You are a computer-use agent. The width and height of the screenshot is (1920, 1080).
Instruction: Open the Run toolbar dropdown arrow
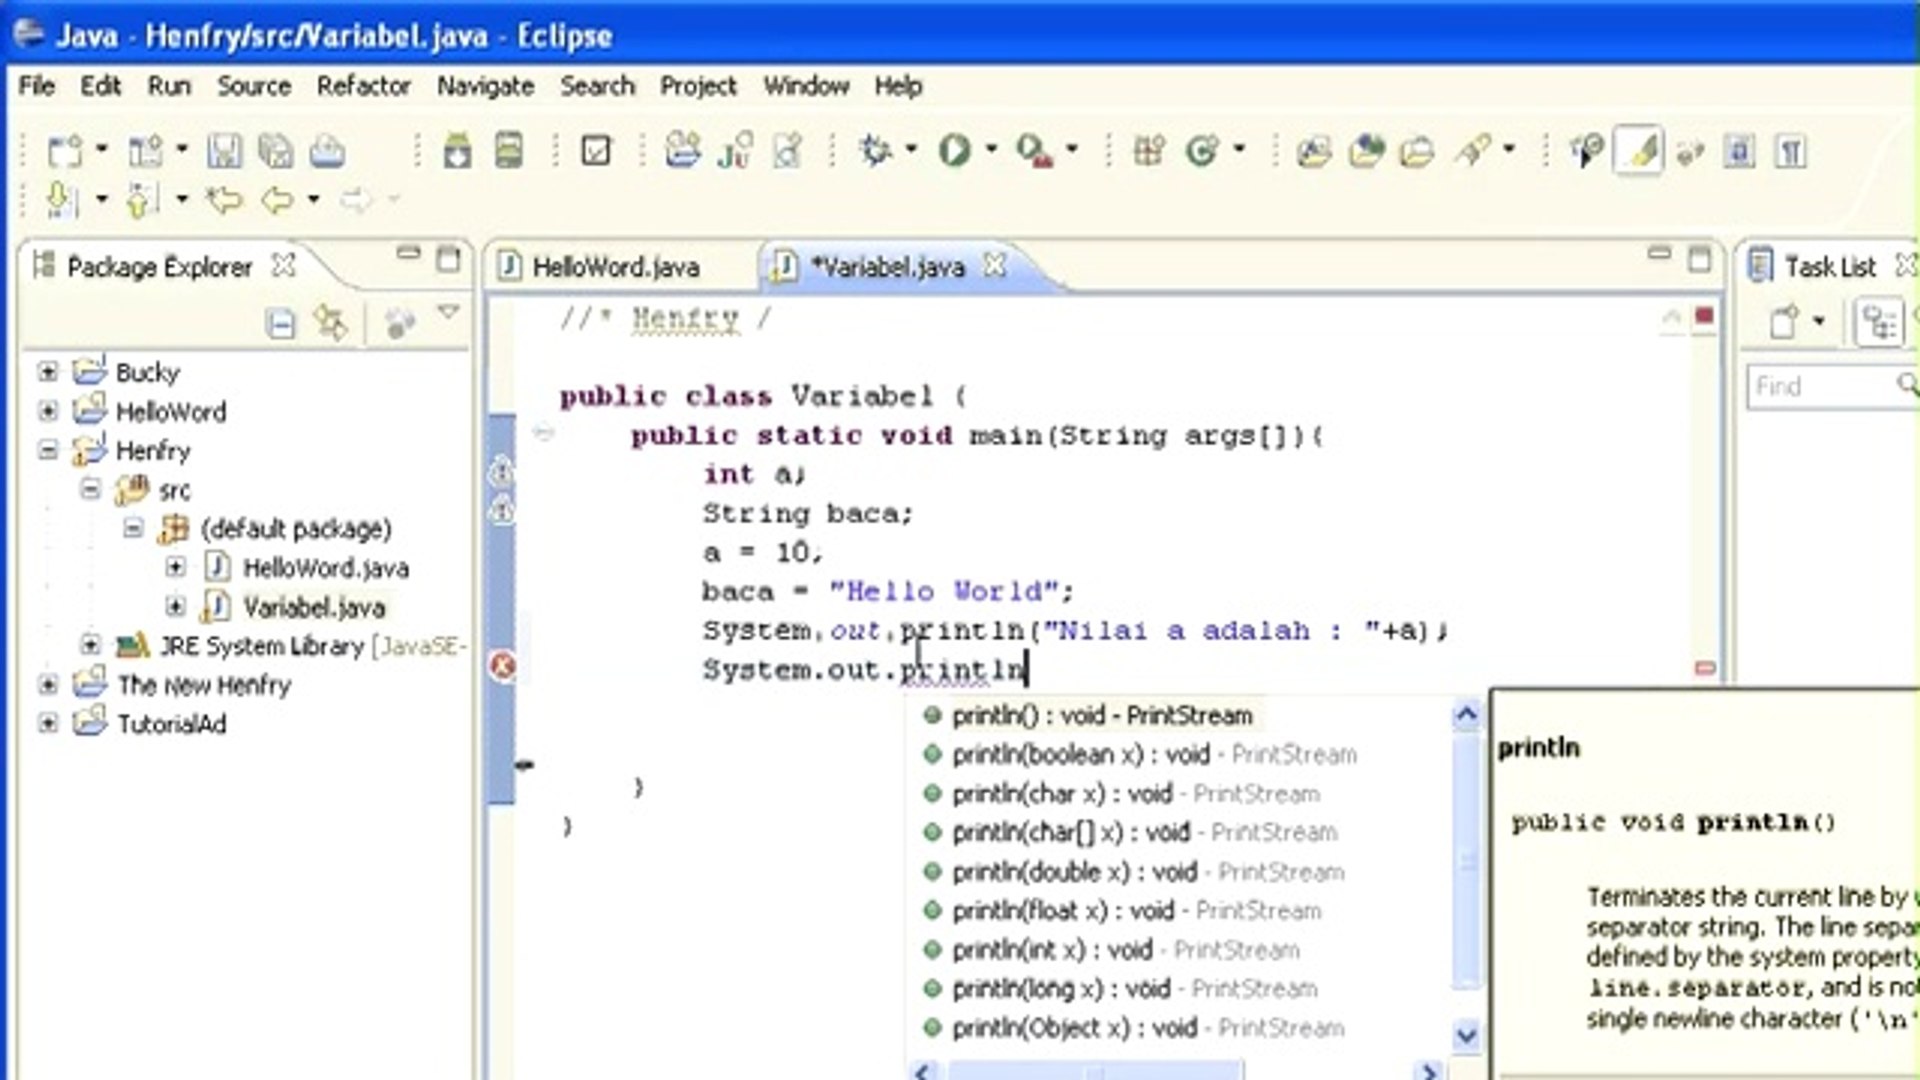coord(990,150)
